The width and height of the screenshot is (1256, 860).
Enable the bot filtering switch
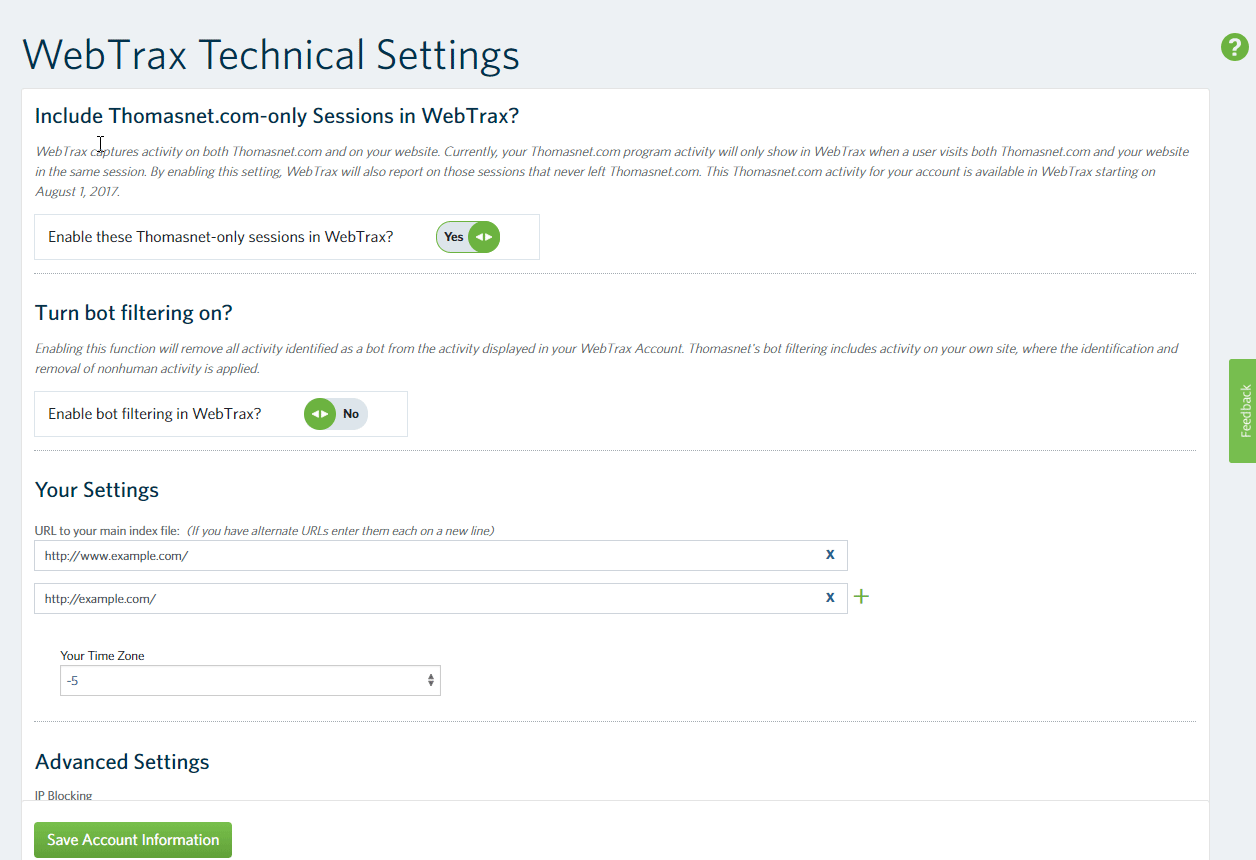click(336, 414)
